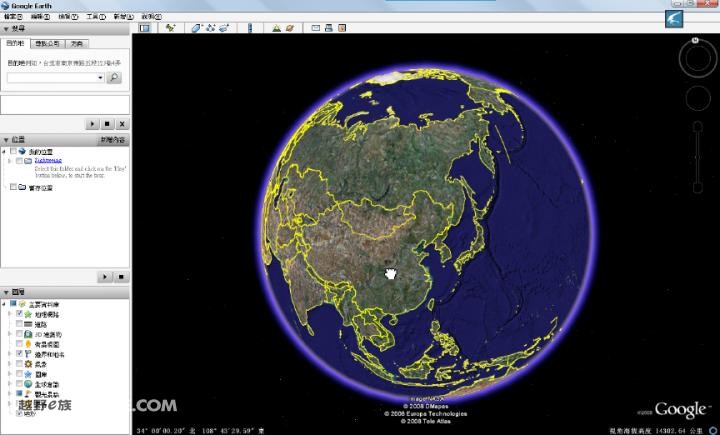Open the View (V) menu
The image size is (720, 435).
click(x=68, y=17)
